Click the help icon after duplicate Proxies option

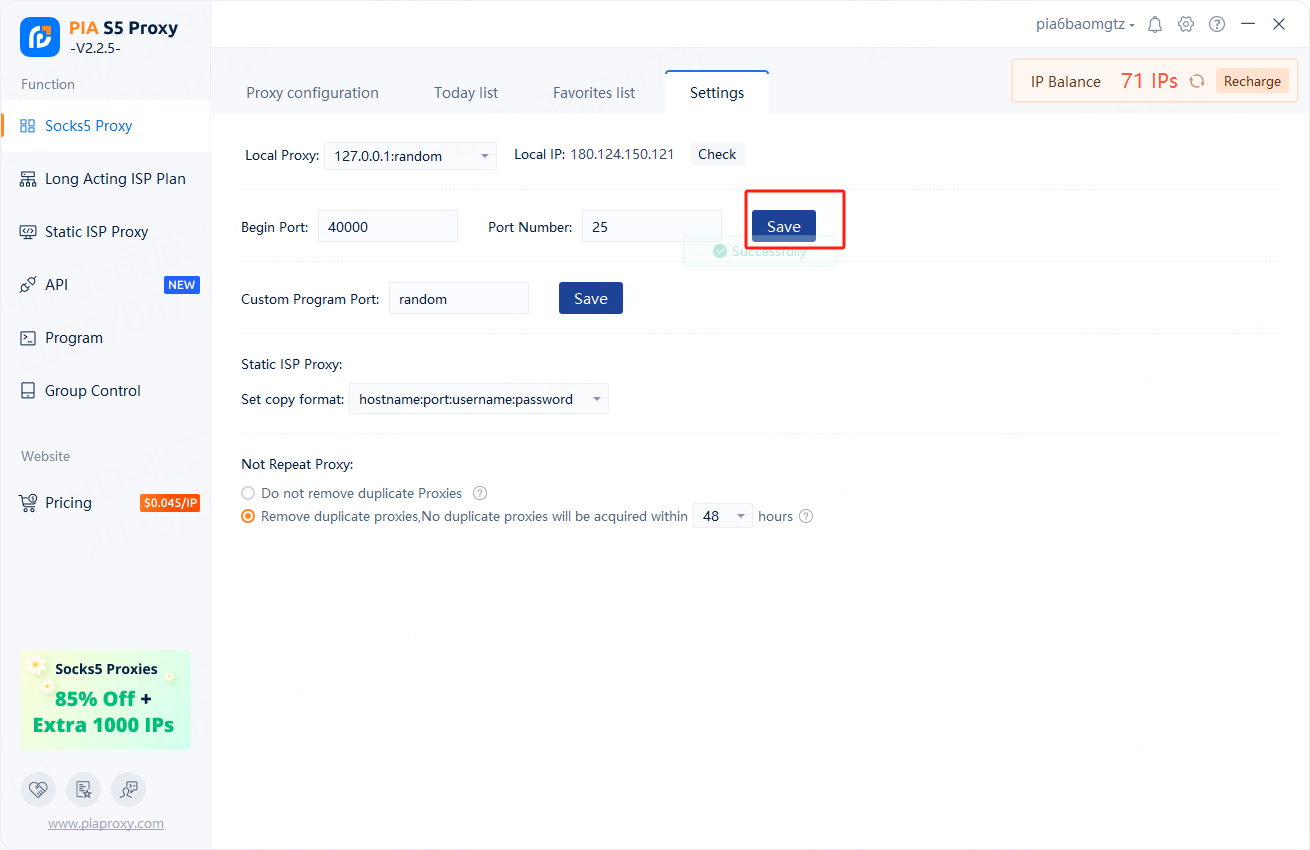coord(480,493)
